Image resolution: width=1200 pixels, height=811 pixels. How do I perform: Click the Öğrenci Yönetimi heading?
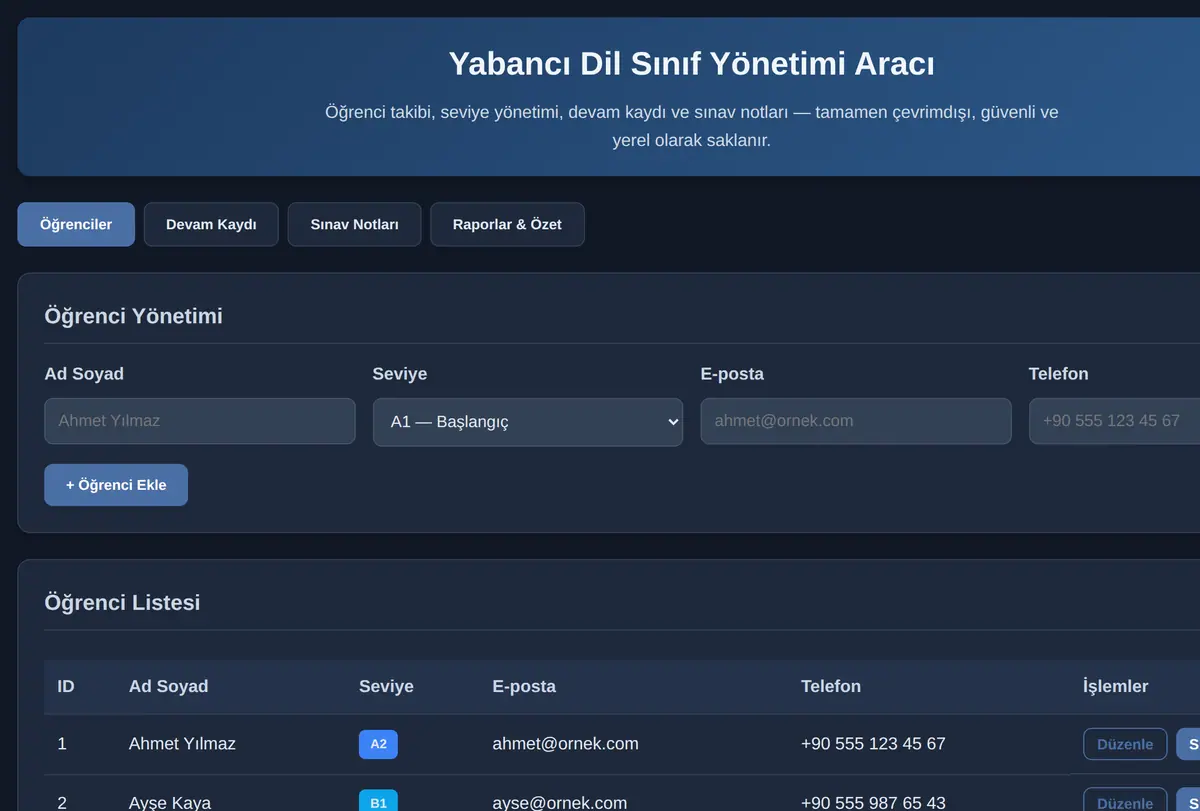[x=133, y=316]
